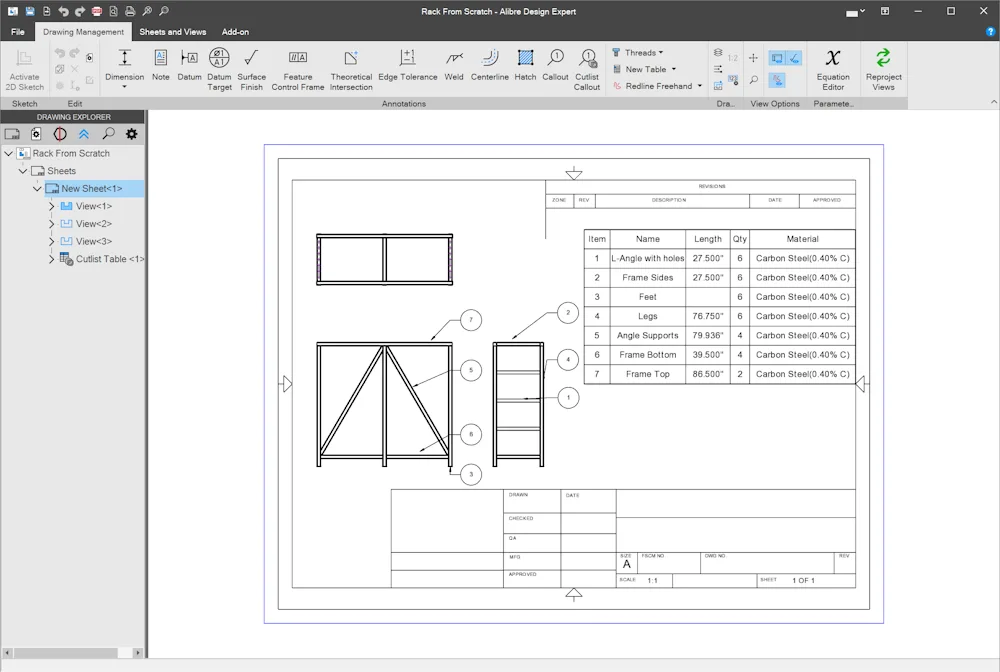
Task: Save the drawing from quick access toolbar
Action: click(29, 11)
